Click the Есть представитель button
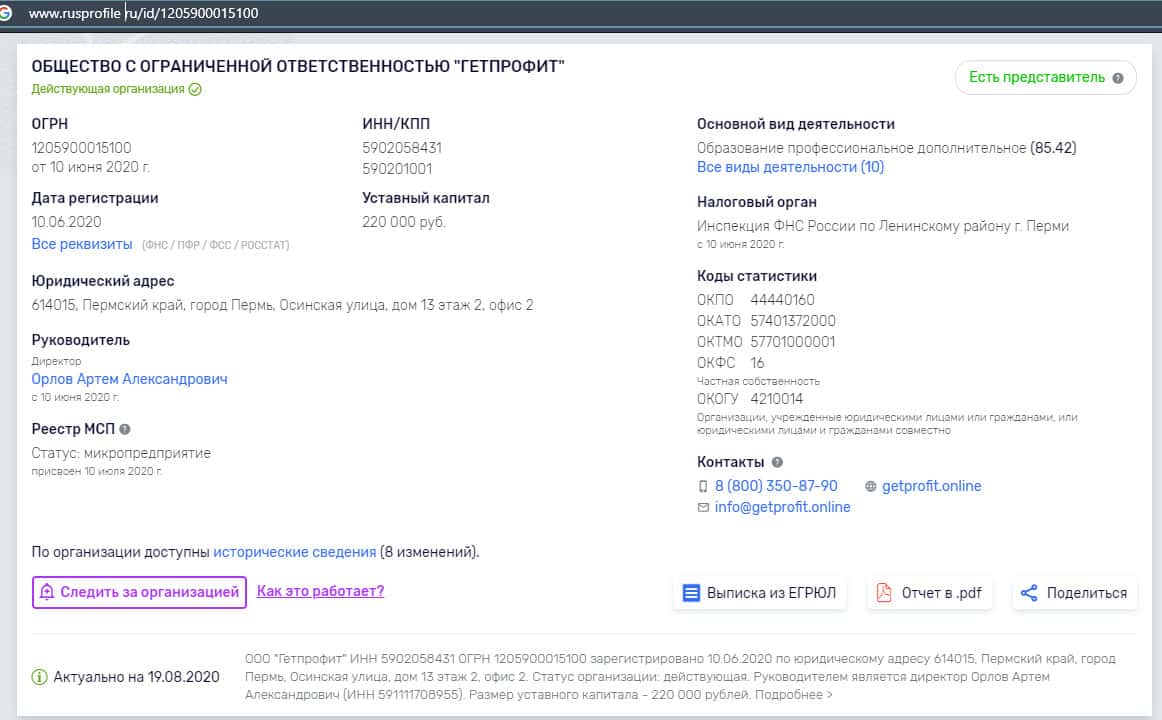Viewport: 1162px width, 720px height. click(x=1045, y=78)
